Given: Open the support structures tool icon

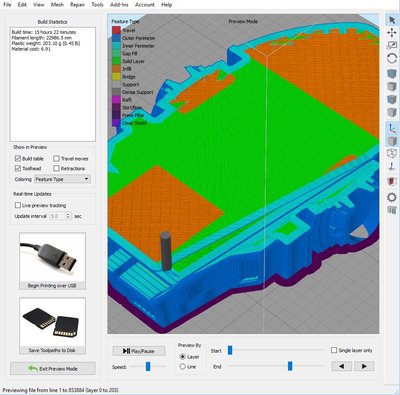Looking at the screenshot, I should point(392,210).
